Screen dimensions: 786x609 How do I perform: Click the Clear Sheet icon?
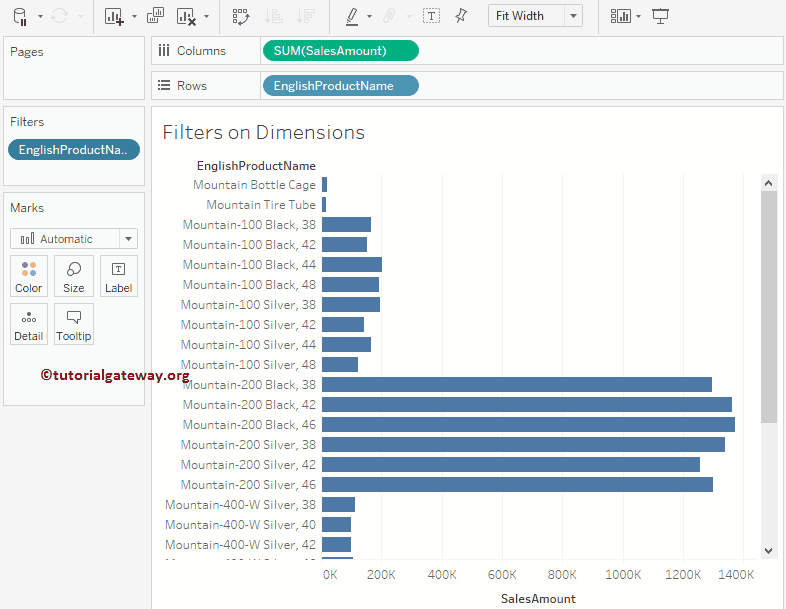tap(186, 16)
